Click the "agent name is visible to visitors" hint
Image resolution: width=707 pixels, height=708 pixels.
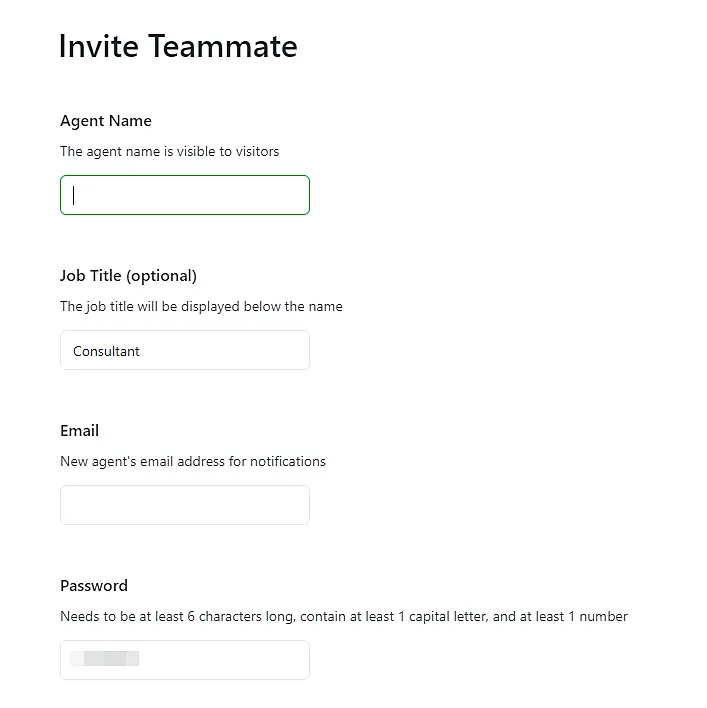pyautogui.click(x=170, y=152)
